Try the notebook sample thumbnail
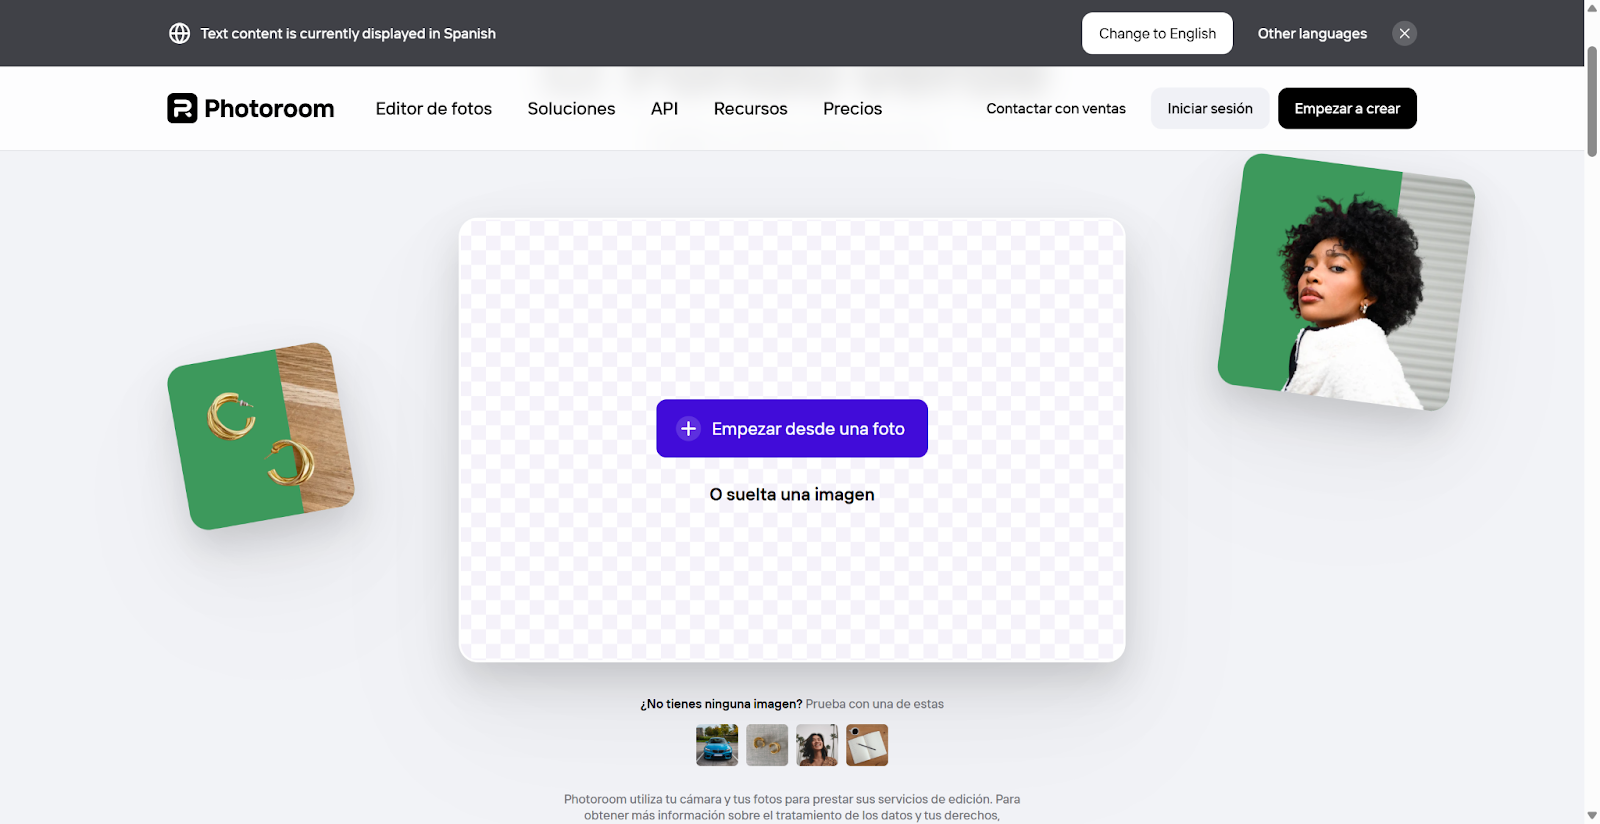 tap(867, 745)
